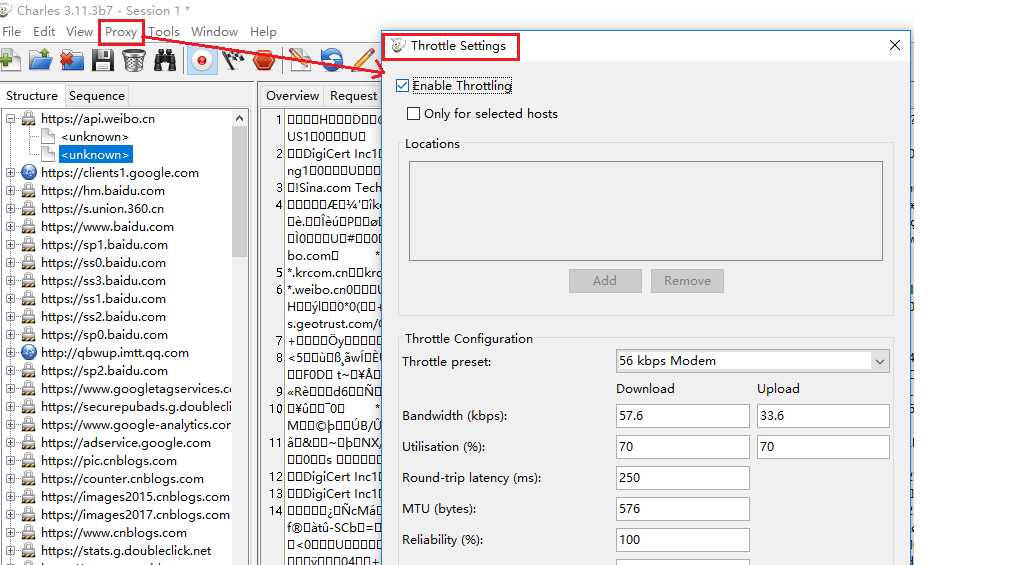The height and width of the screenshot is (565, 1024).
Task: Click the Close Session red-X folder icon
Action: [x=72, y=60]
